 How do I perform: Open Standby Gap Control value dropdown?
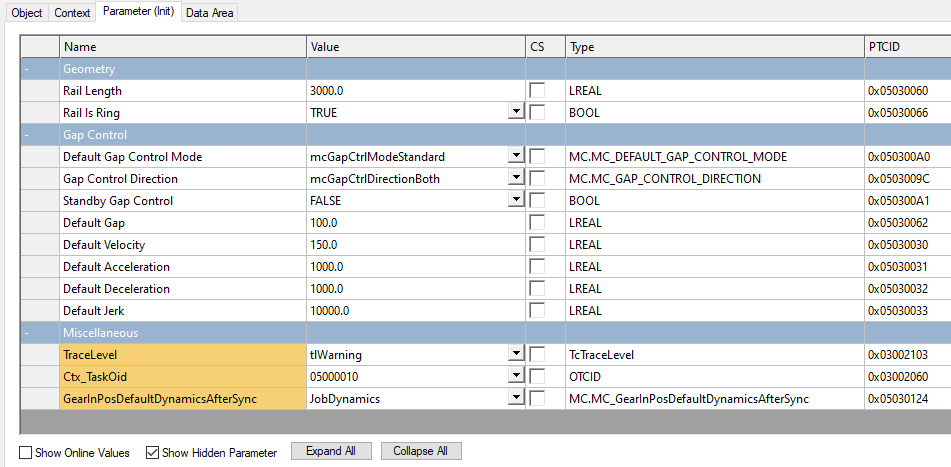516,200
